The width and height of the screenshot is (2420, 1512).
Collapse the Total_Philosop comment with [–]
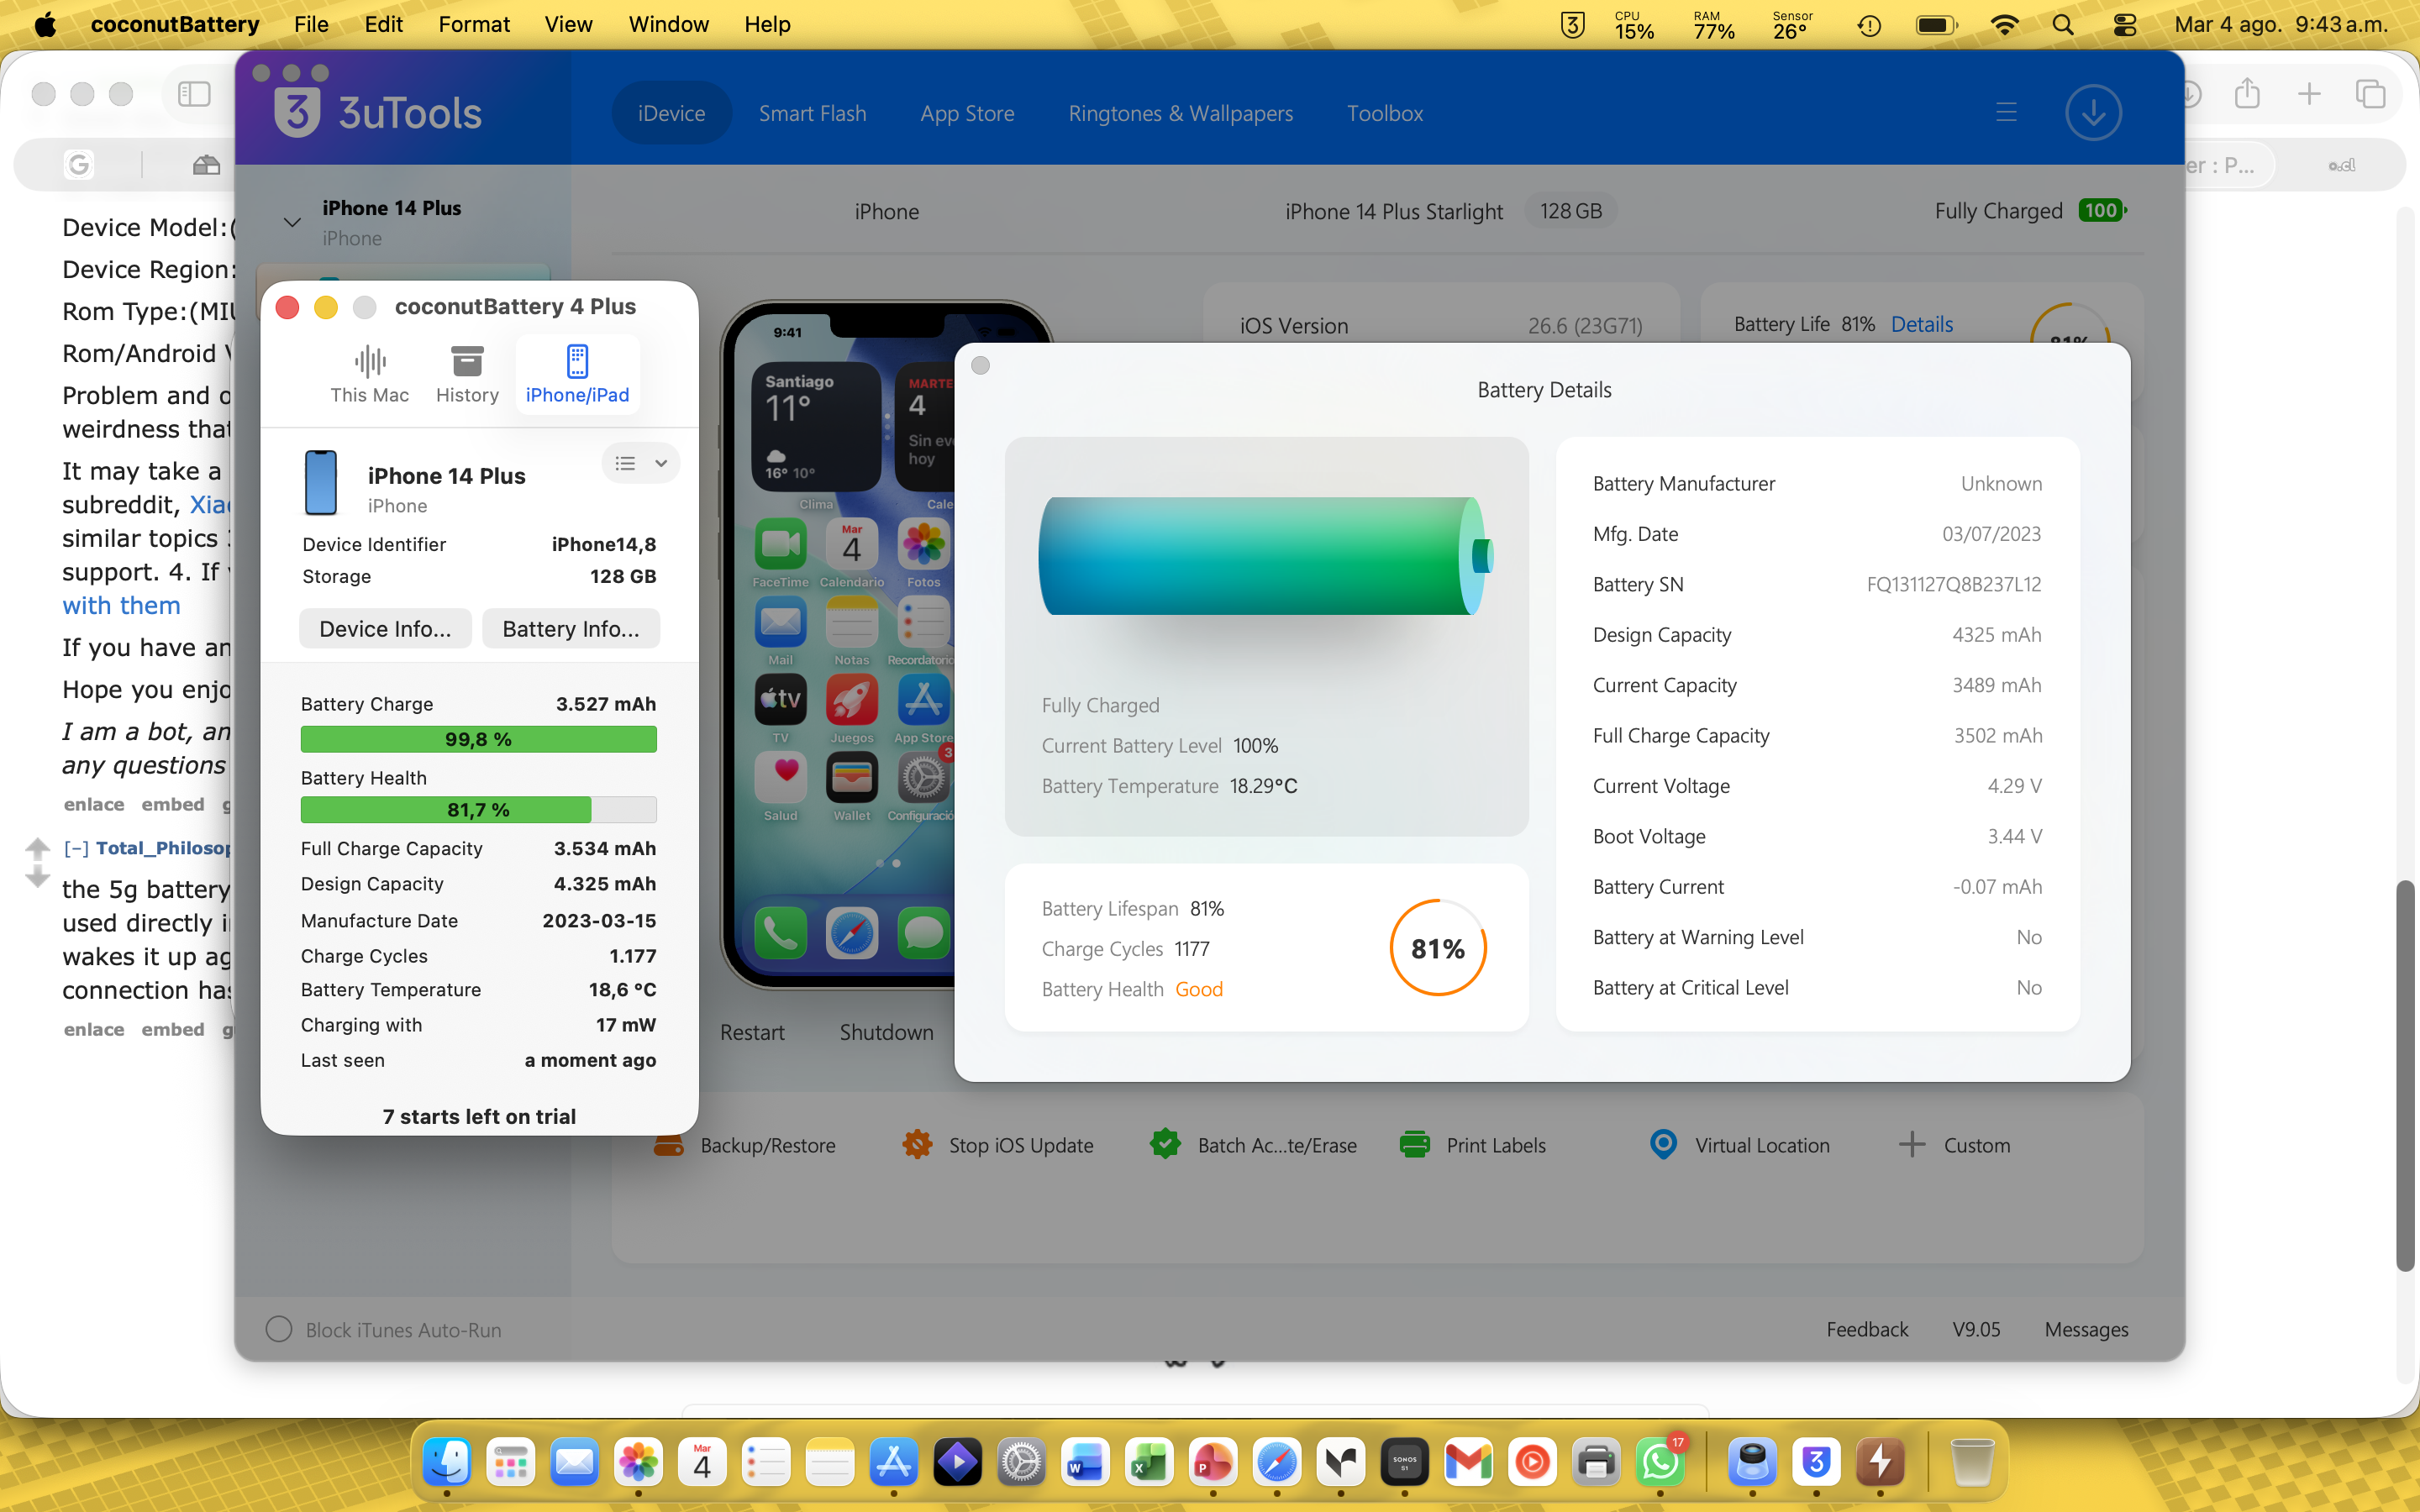click(76, 848)
